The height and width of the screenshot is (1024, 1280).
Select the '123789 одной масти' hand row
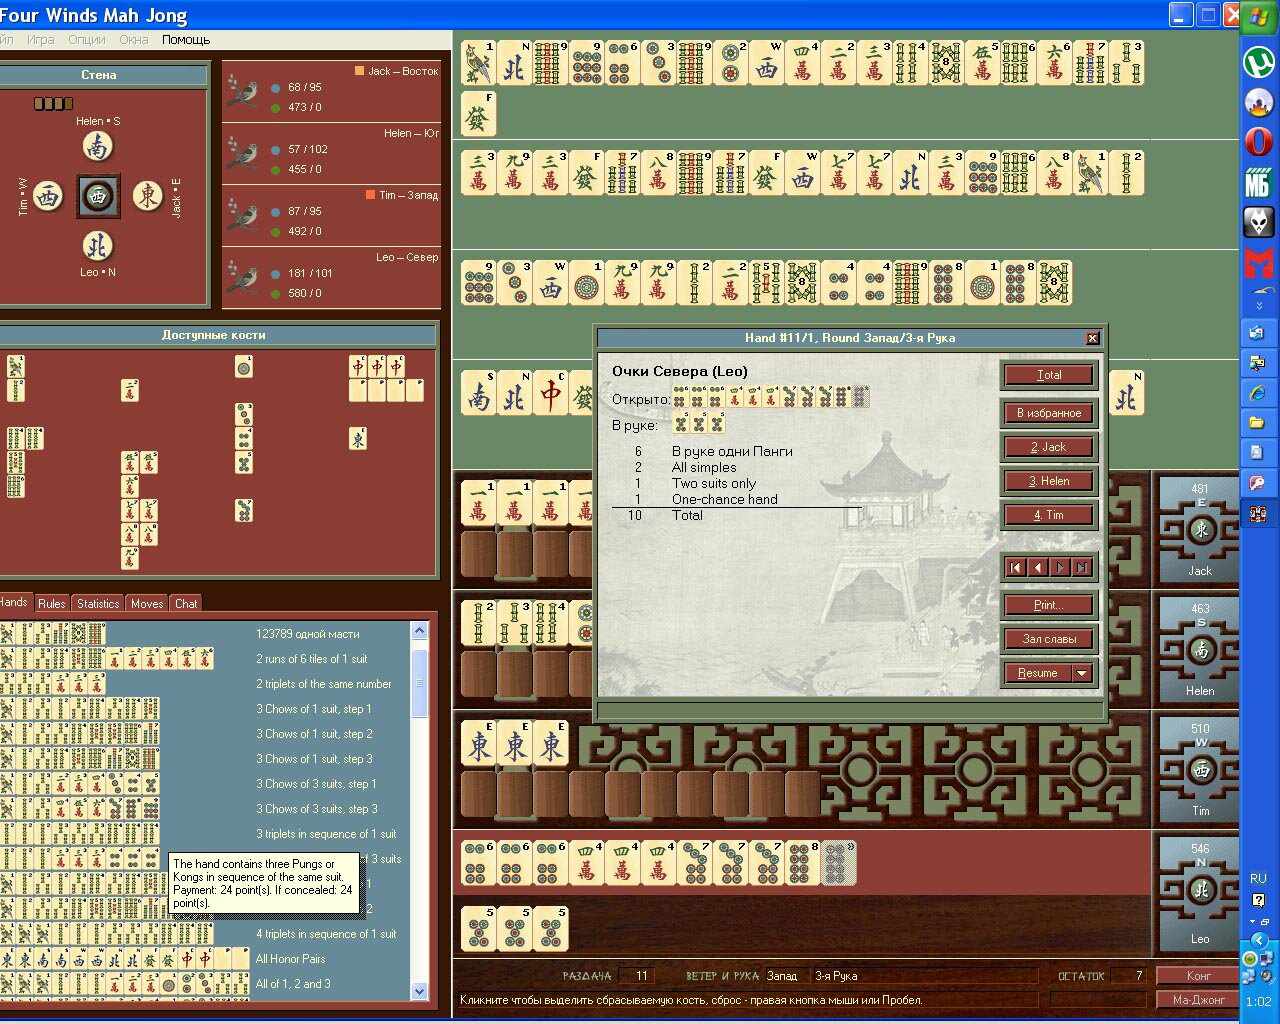205,634
